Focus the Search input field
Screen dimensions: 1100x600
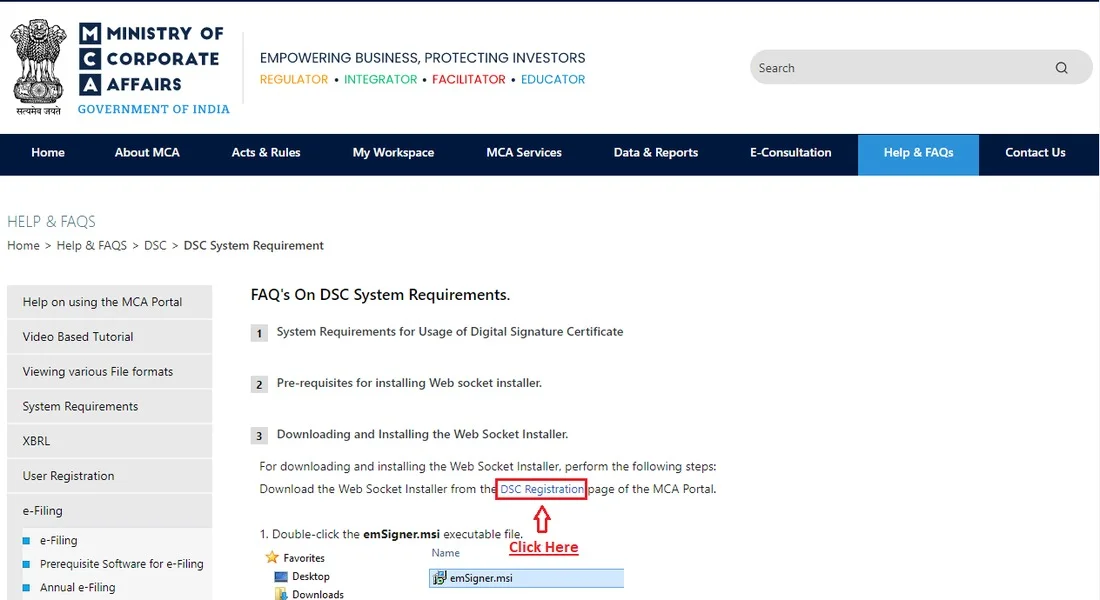tap(920, 67)
